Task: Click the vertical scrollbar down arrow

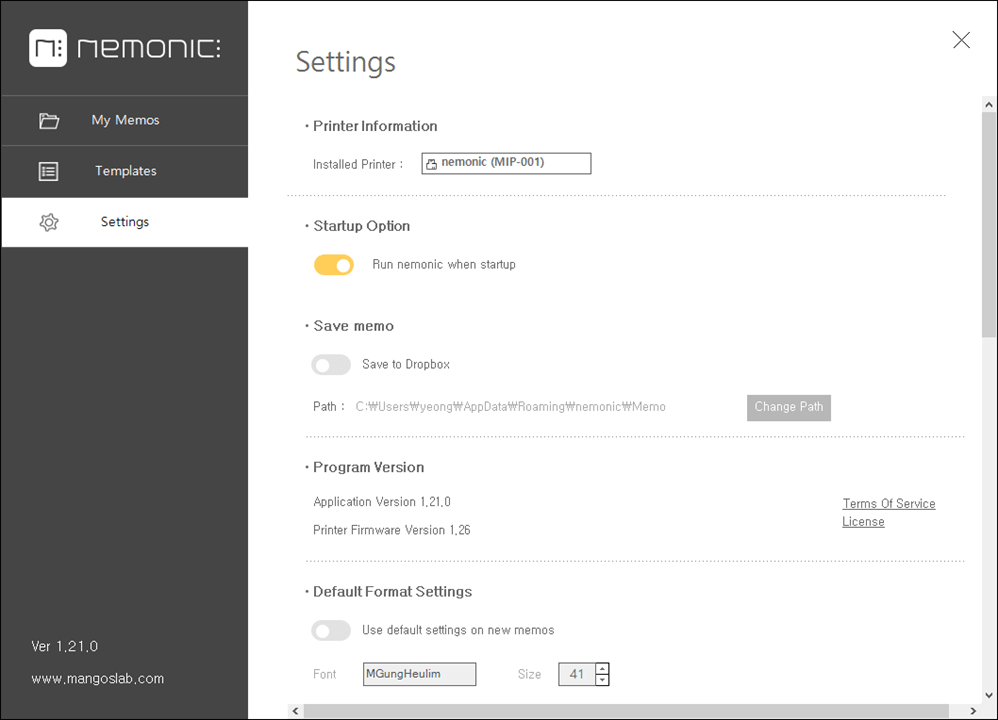Action: coord(988,695)
